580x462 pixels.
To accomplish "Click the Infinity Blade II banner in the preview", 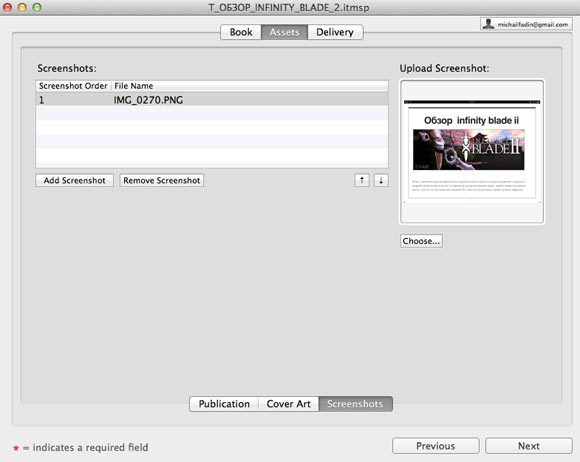I will coord(469,149).
